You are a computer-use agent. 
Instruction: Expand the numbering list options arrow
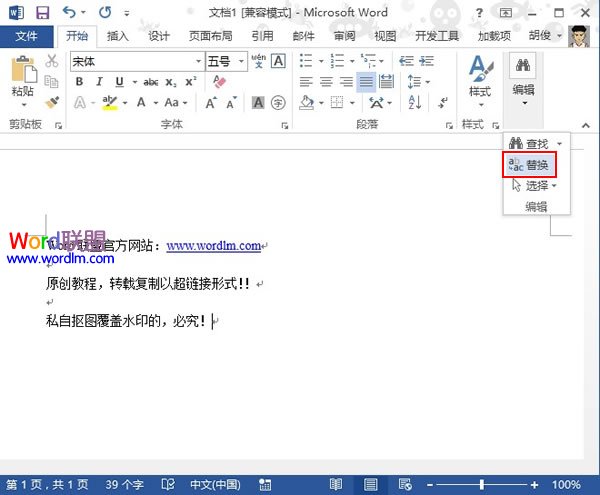pyautogui.click(x=352, y=61)
